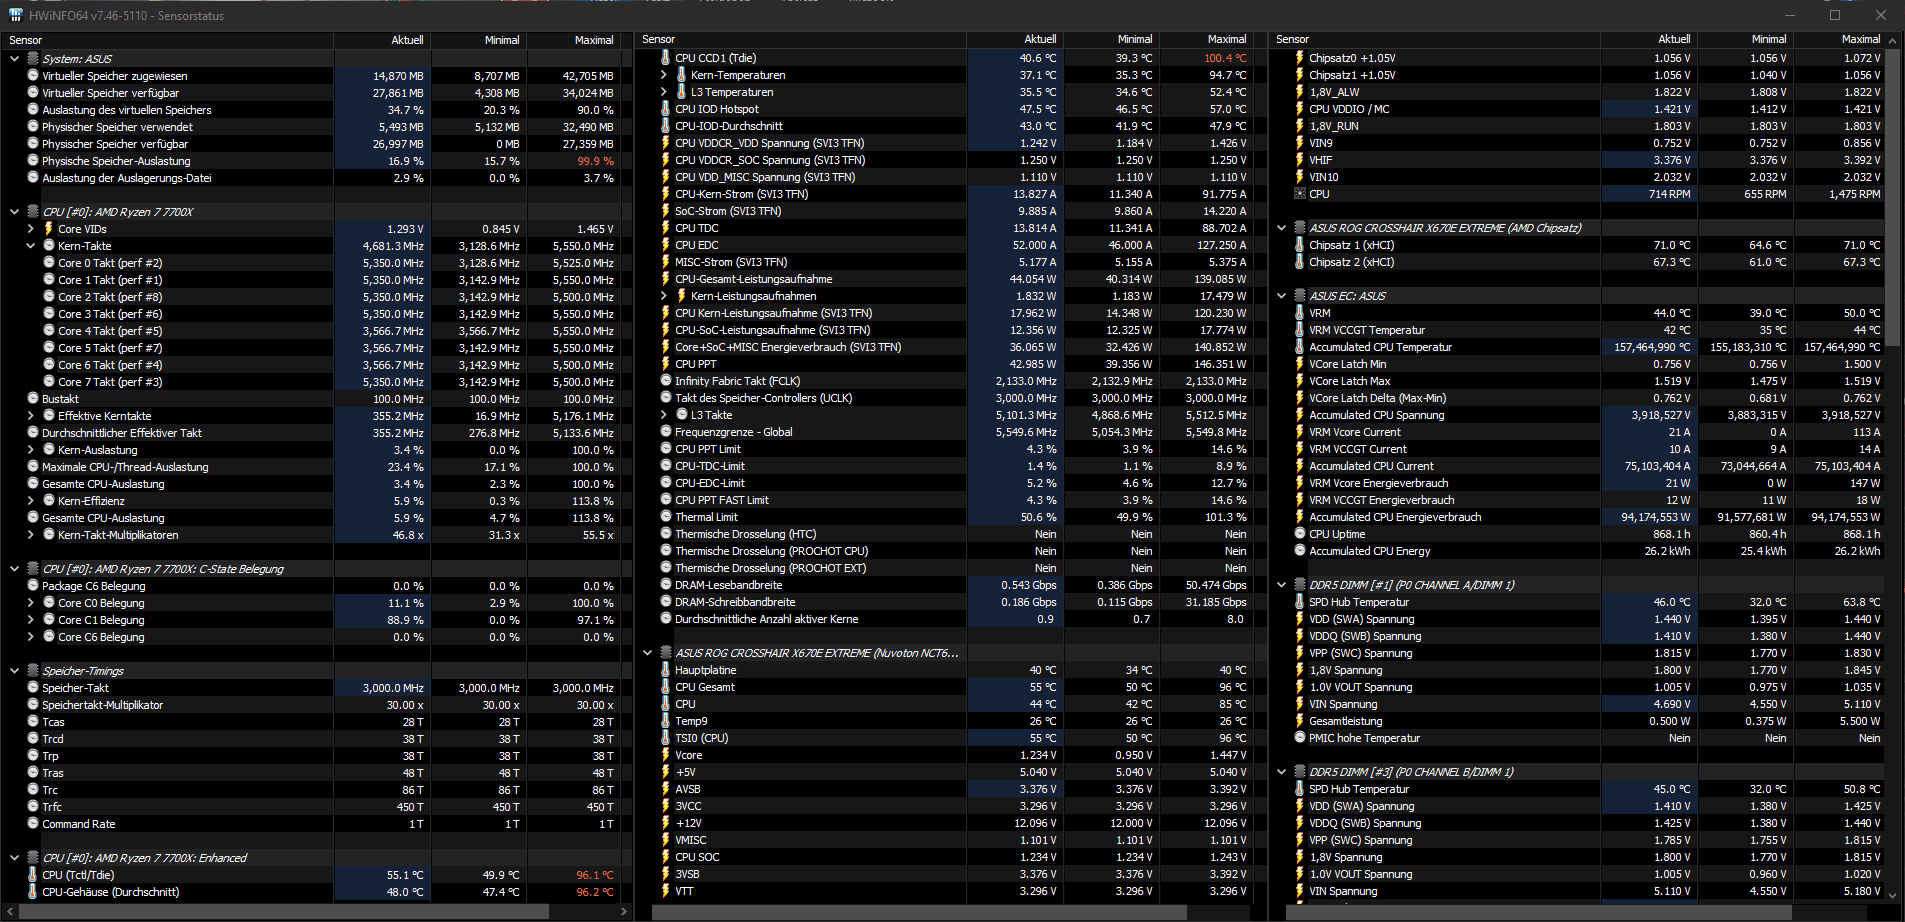The width and height of the screenshot is (1905, 922).
Task: Click the lightning icon beside CPU VDDCR_VDD Spannung
Action: click(x=665, y=143)
